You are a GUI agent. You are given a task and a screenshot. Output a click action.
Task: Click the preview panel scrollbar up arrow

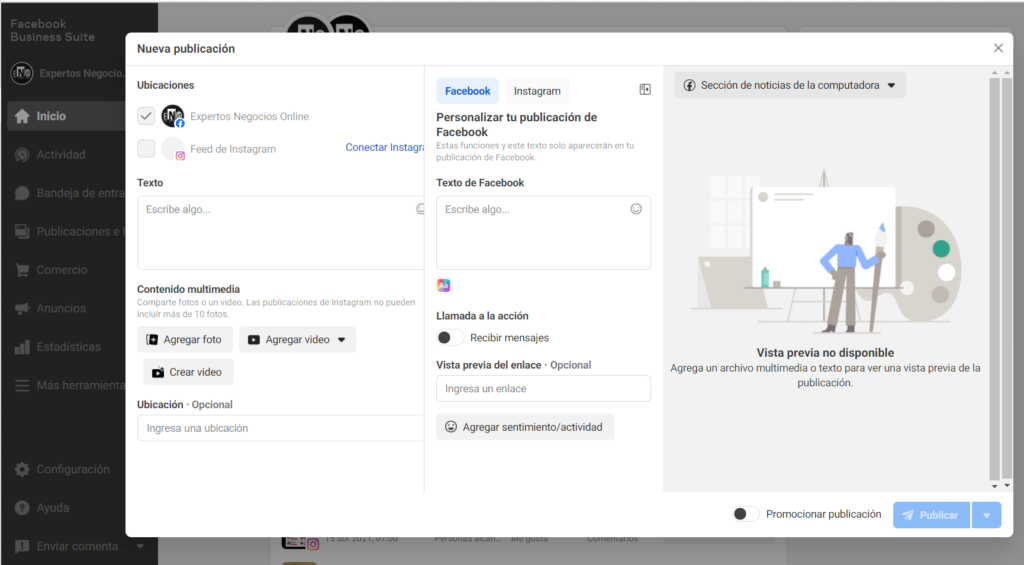[995, 73]
